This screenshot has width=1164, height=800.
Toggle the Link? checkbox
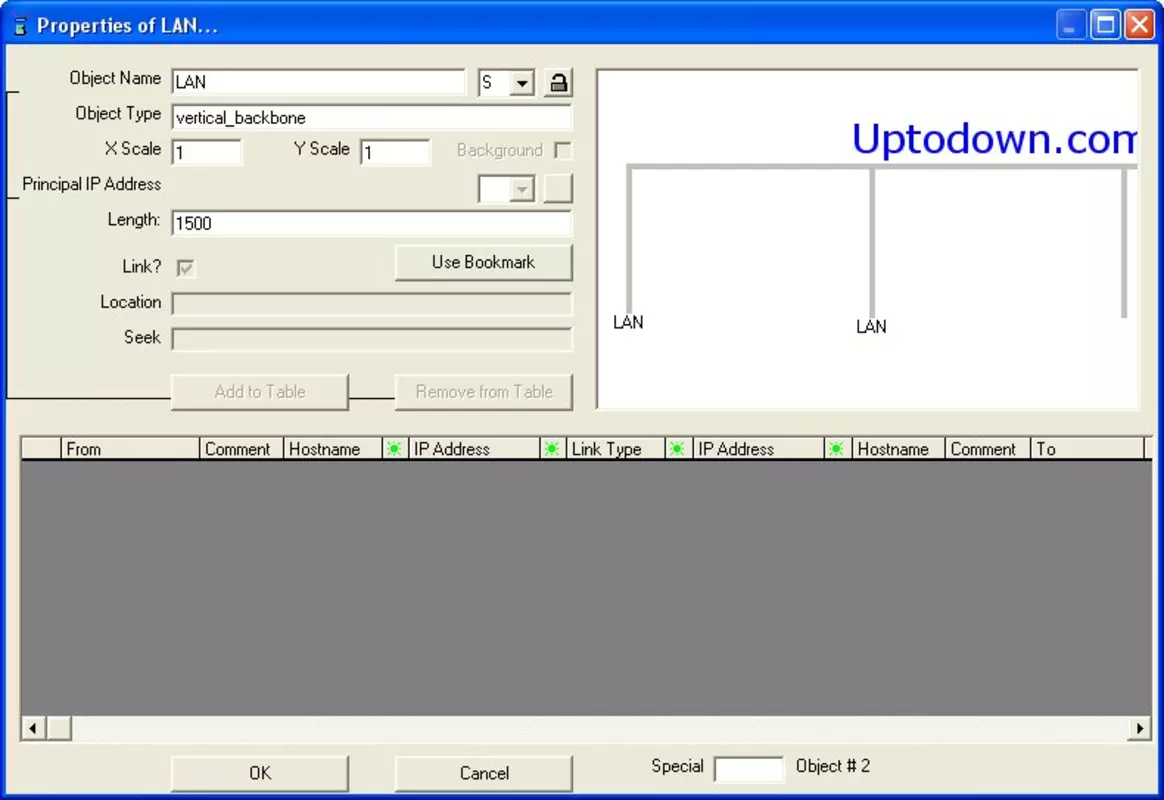point(186,267)
